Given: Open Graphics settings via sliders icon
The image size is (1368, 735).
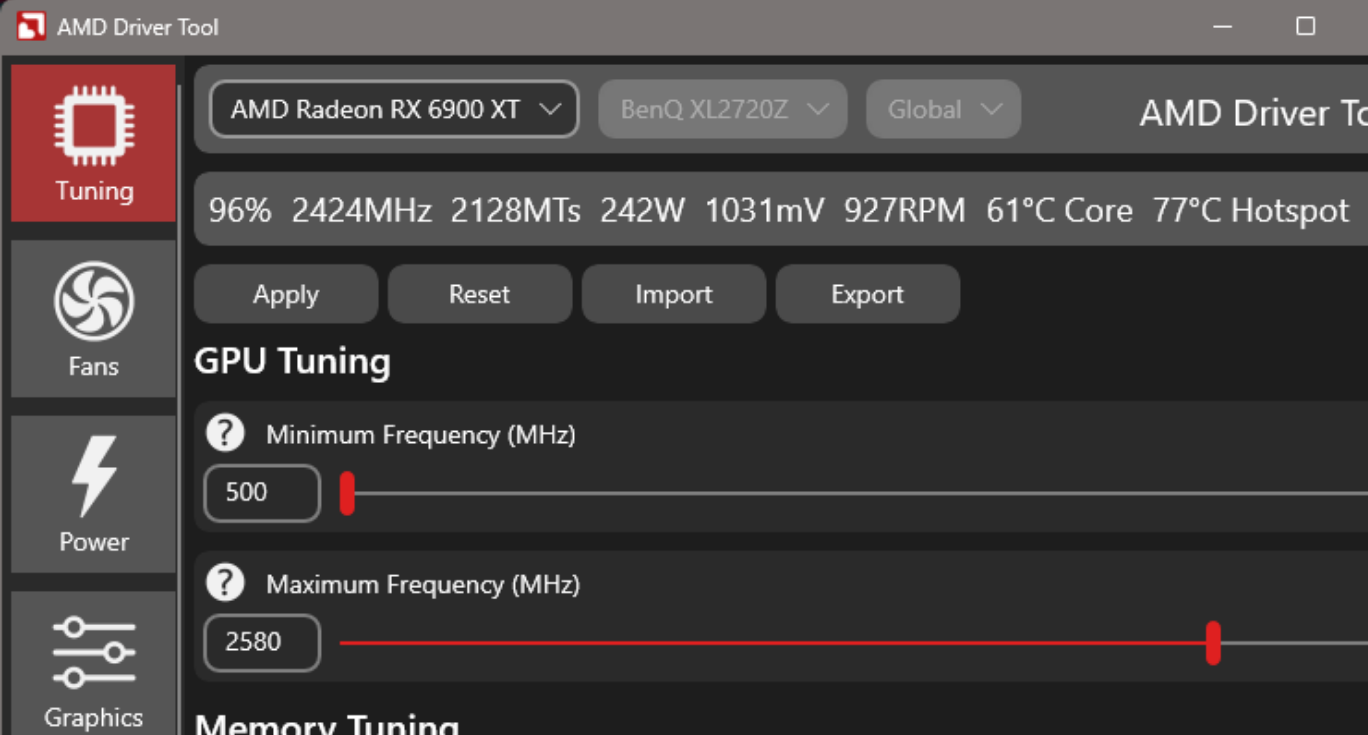Looking at the screenshot, I should pyautogui.click(x=93, y=651).
